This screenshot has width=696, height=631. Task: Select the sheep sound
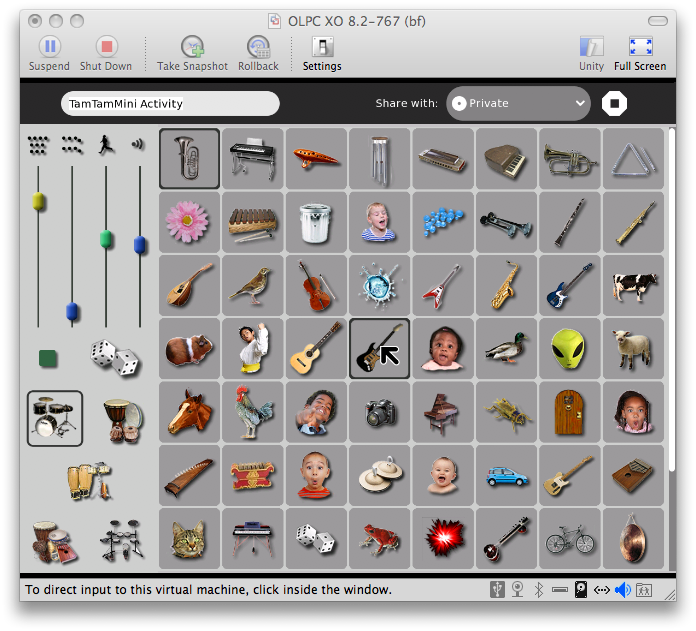633,349
